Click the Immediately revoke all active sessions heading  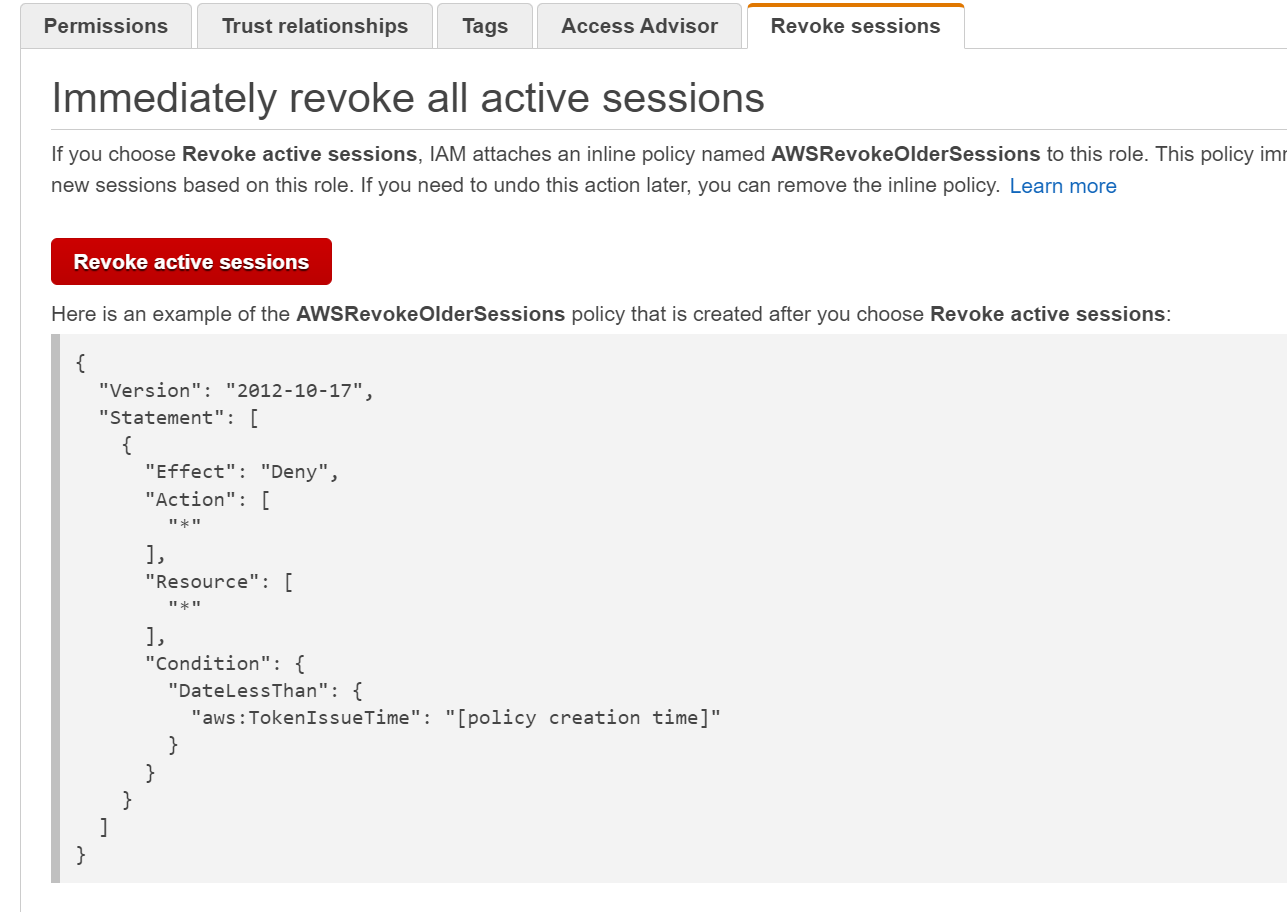[408, 98]
